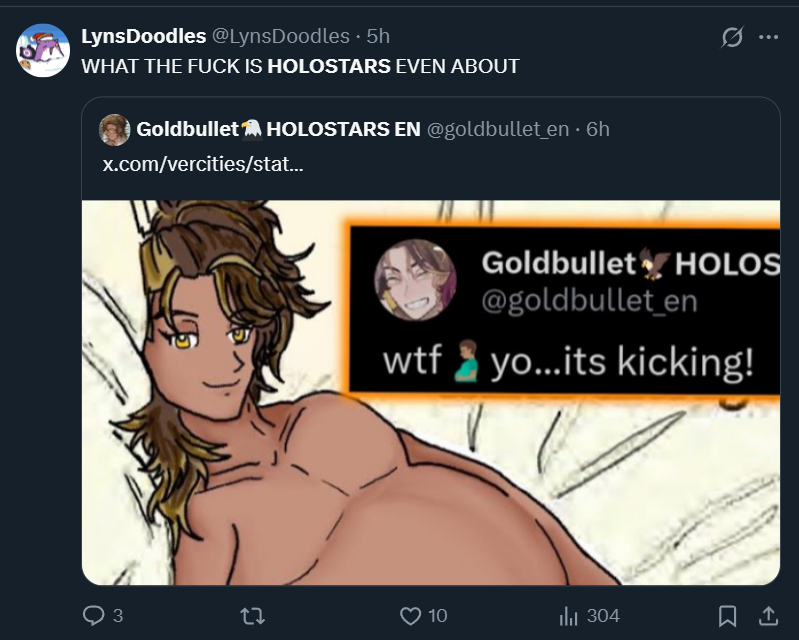
Task: Open the quoted post artwork image
Action: pyautogui.click(x=431, y=392)
